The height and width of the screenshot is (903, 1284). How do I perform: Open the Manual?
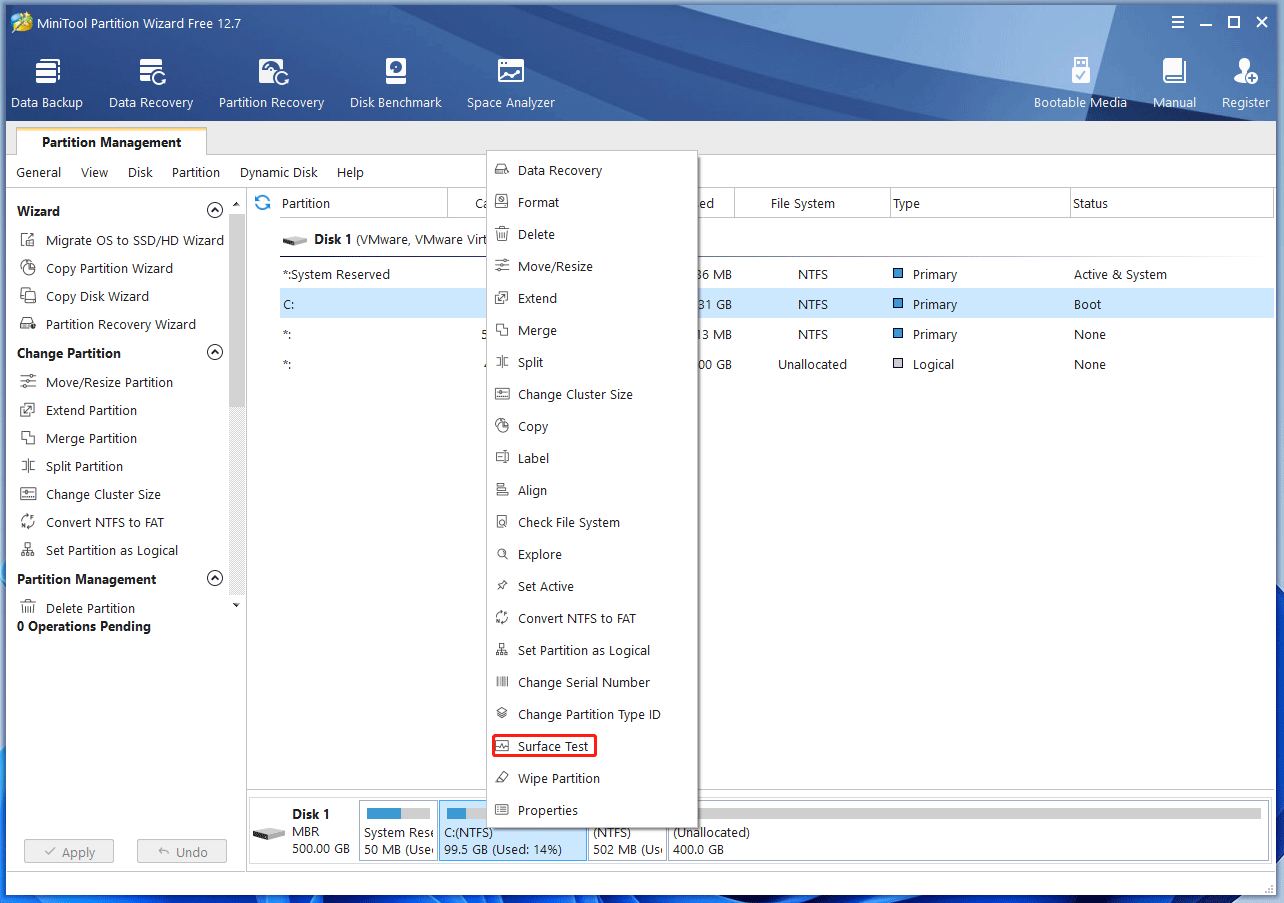pos(1174,84)
